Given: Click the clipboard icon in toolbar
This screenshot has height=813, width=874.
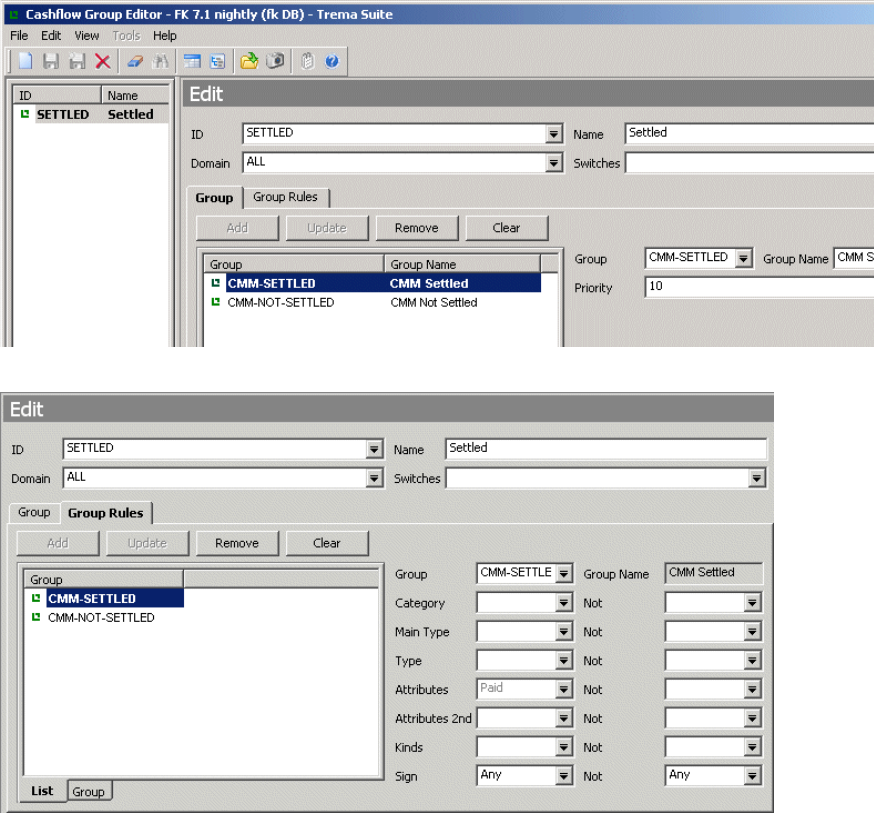Looking at the screenshot, I should pyautogui.click(x=307, y=62).
